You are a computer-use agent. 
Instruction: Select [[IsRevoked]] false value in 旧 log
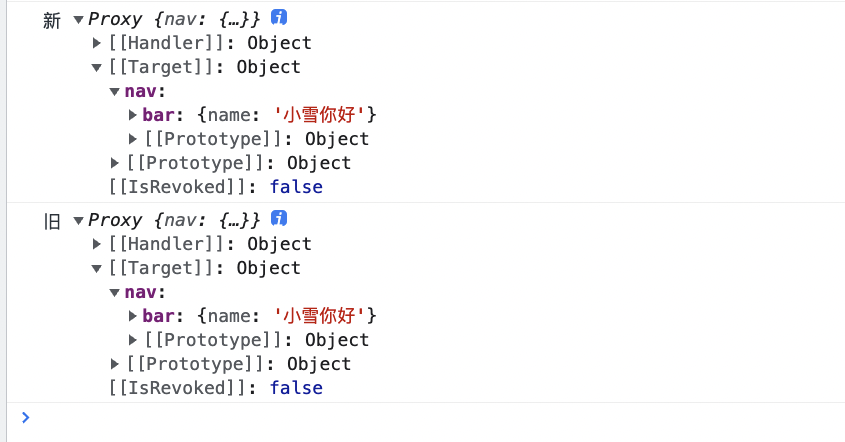296,388
